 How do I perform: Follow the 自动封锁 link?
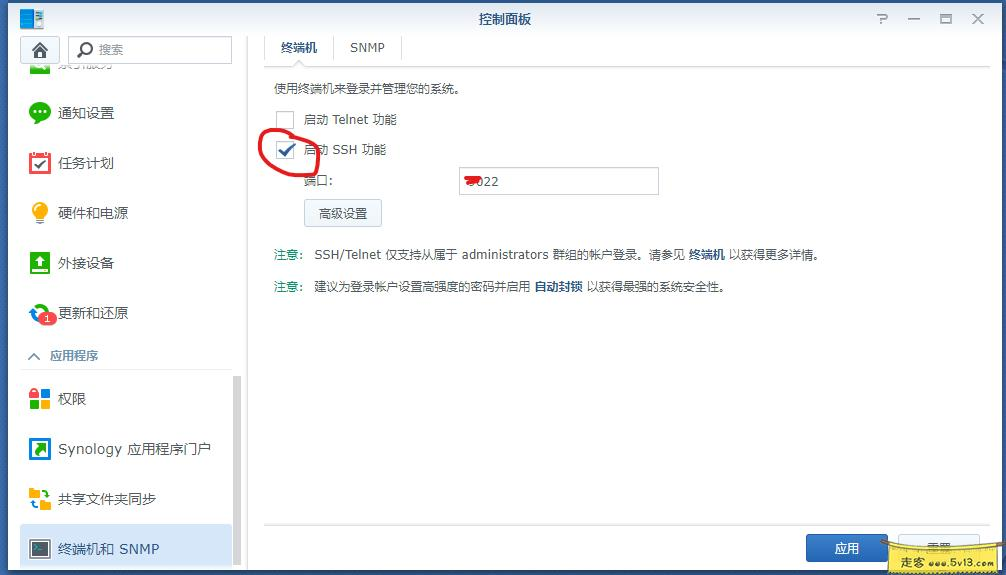click(559, 287)
